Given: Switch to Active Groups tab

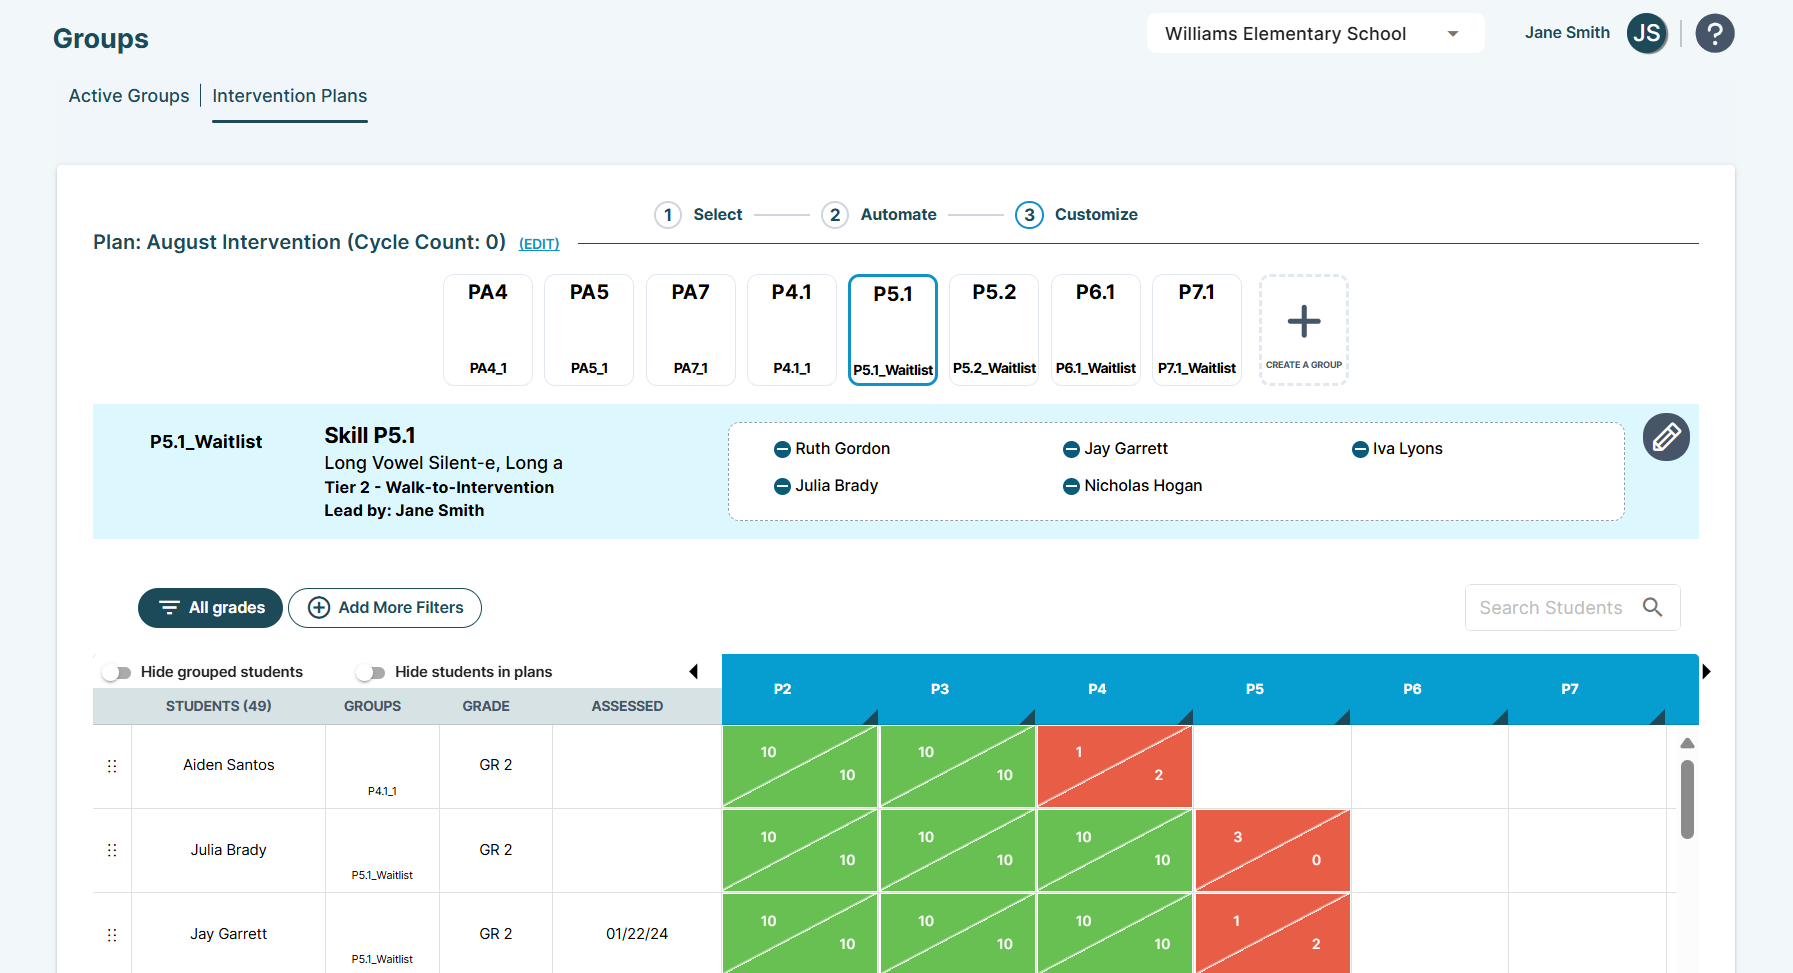Looking at the screenshot, I should (x=129, y=96).
